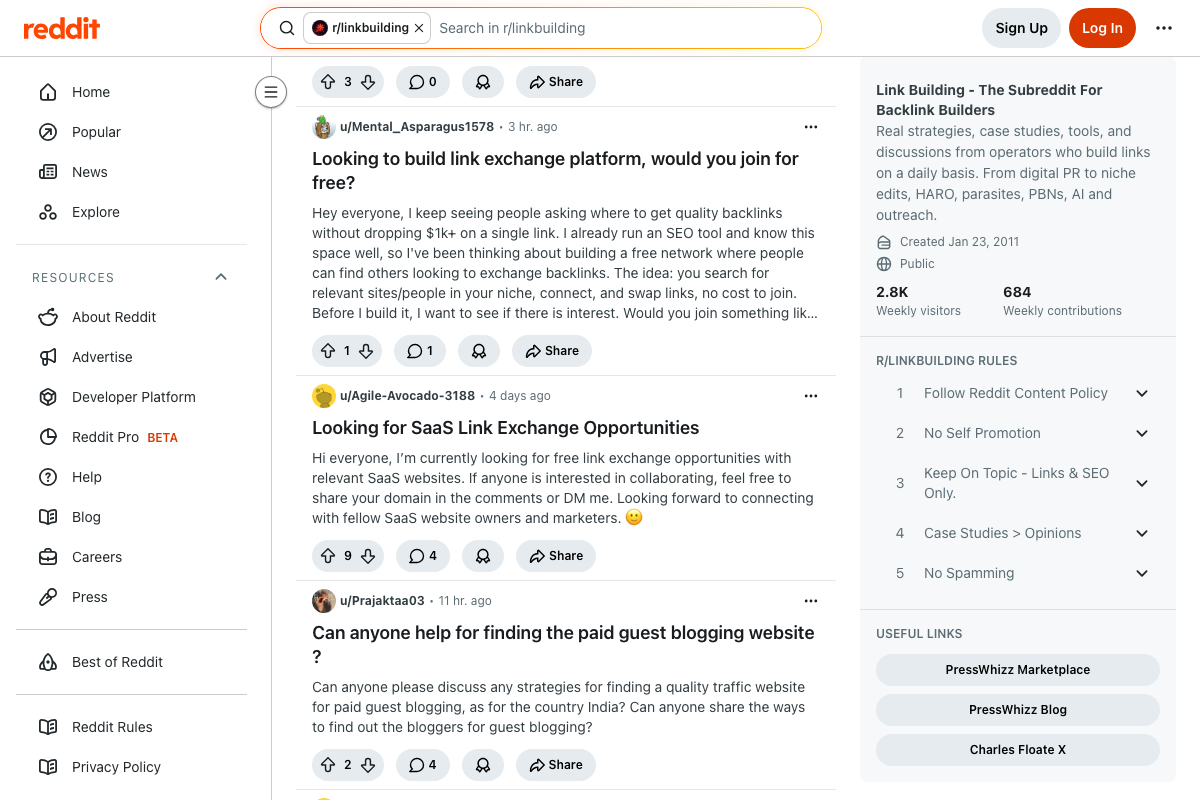The width and height of the screenshot is (1200, 800).
Task: Expand rule No Spamming
Action: point(1018,573)
